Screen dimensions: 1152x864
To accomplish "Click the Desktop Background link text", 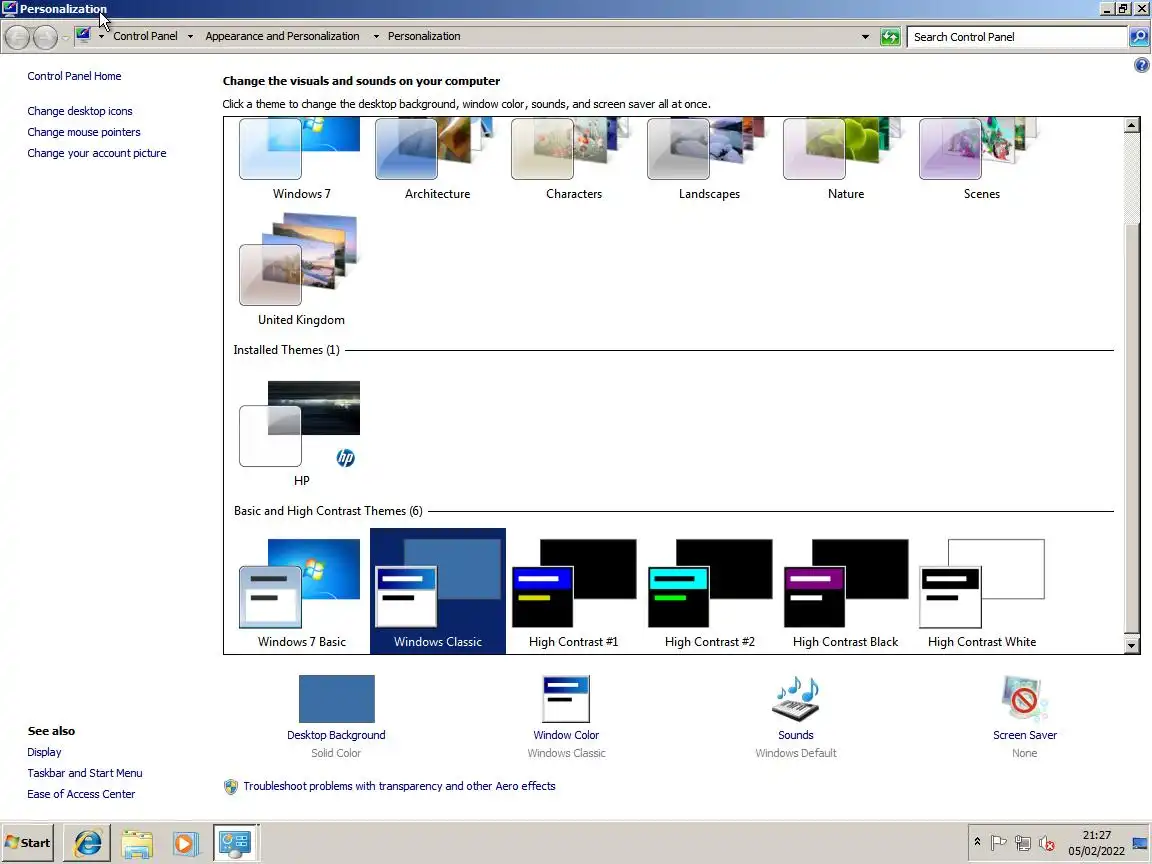I will [336, 735].
